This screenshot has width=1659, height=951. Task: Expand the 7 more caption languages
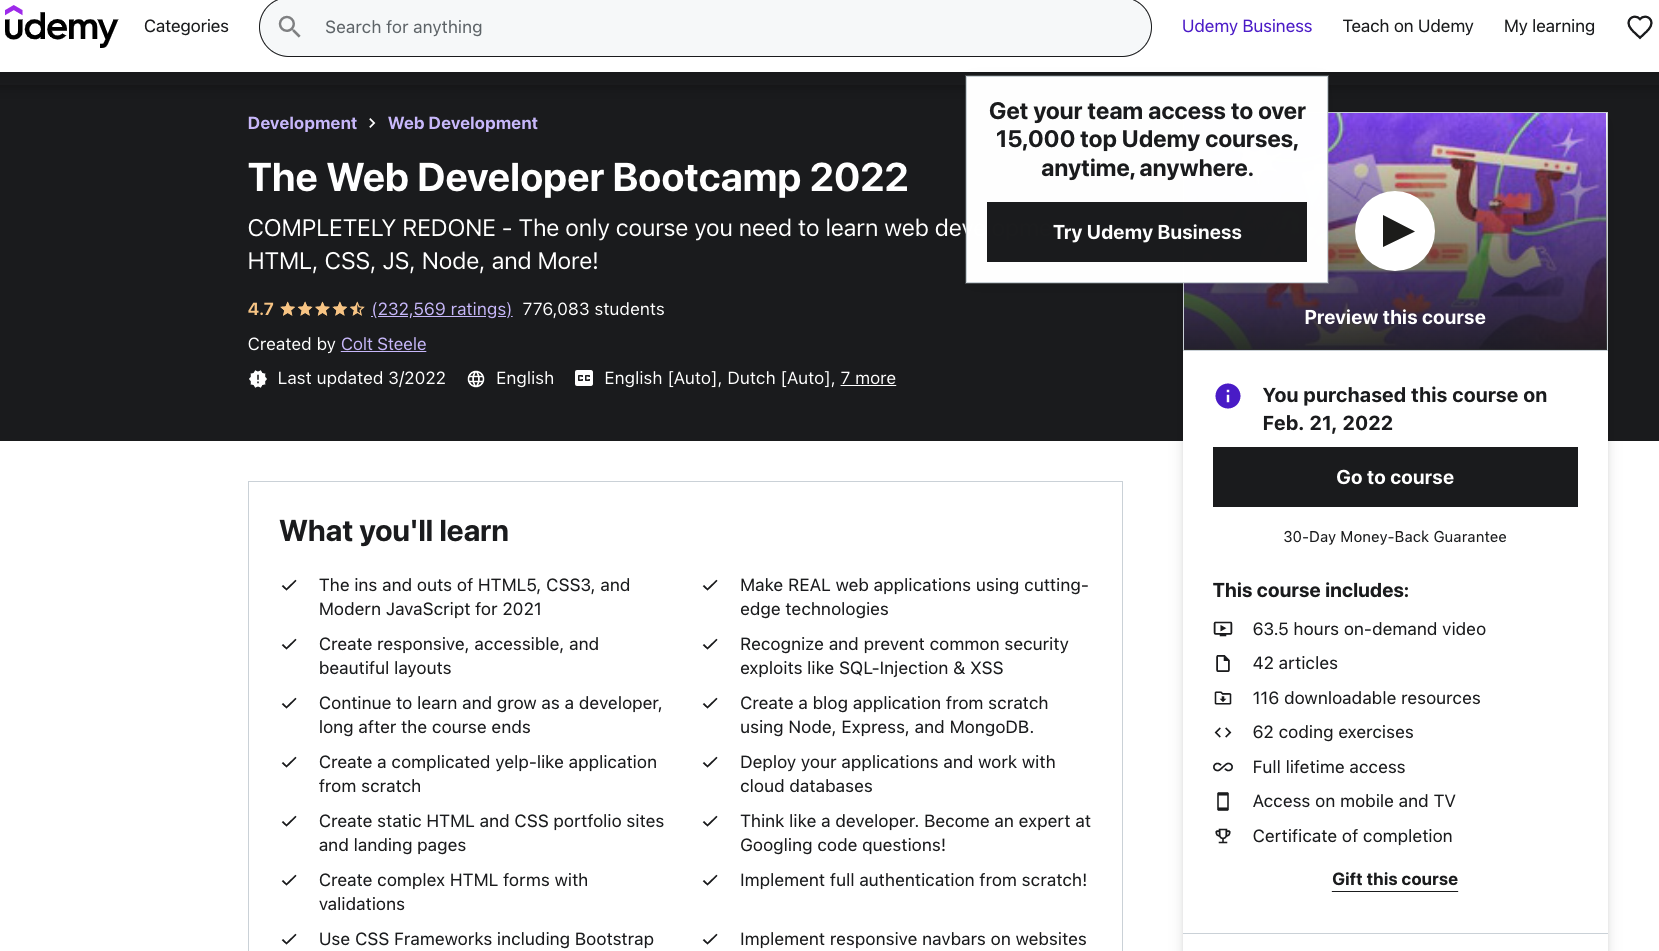(x=868, y=378)
